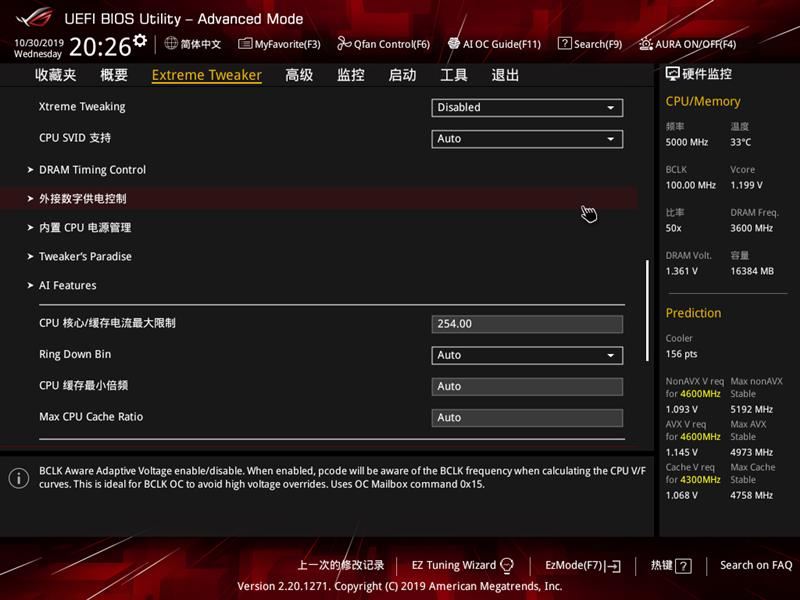Click the AI OC Guide chip icon

pos(454,43)
